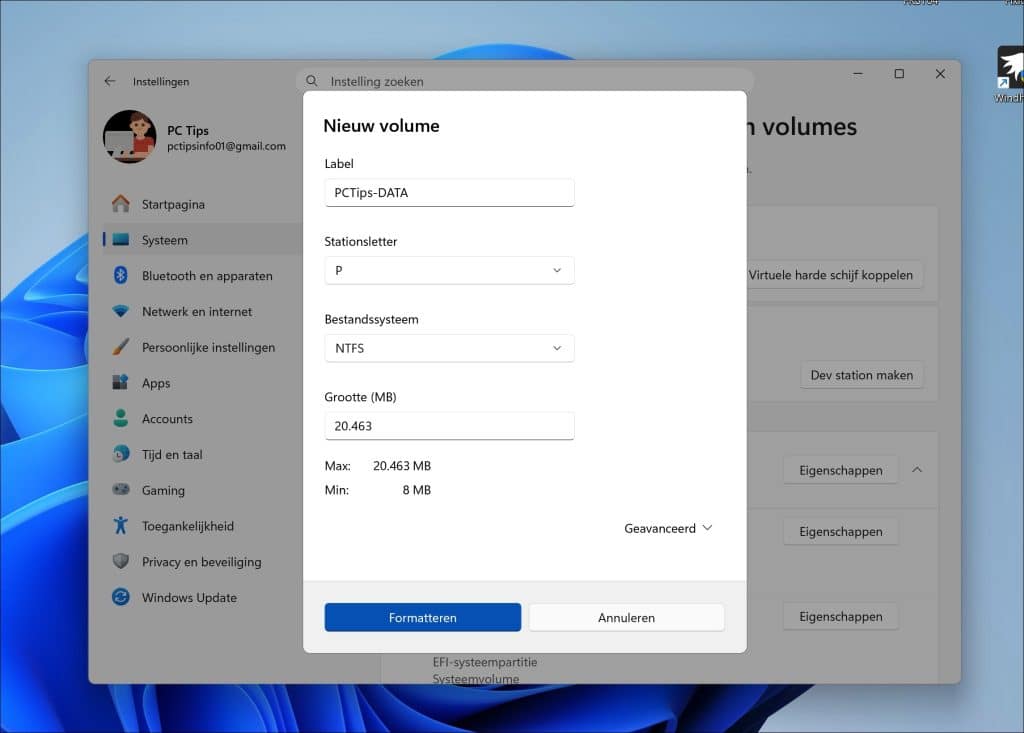1024x733 pixels.
Task: Click the Tijd en taal globe icon
Action: pyautogui.click(x=121, y=454)
